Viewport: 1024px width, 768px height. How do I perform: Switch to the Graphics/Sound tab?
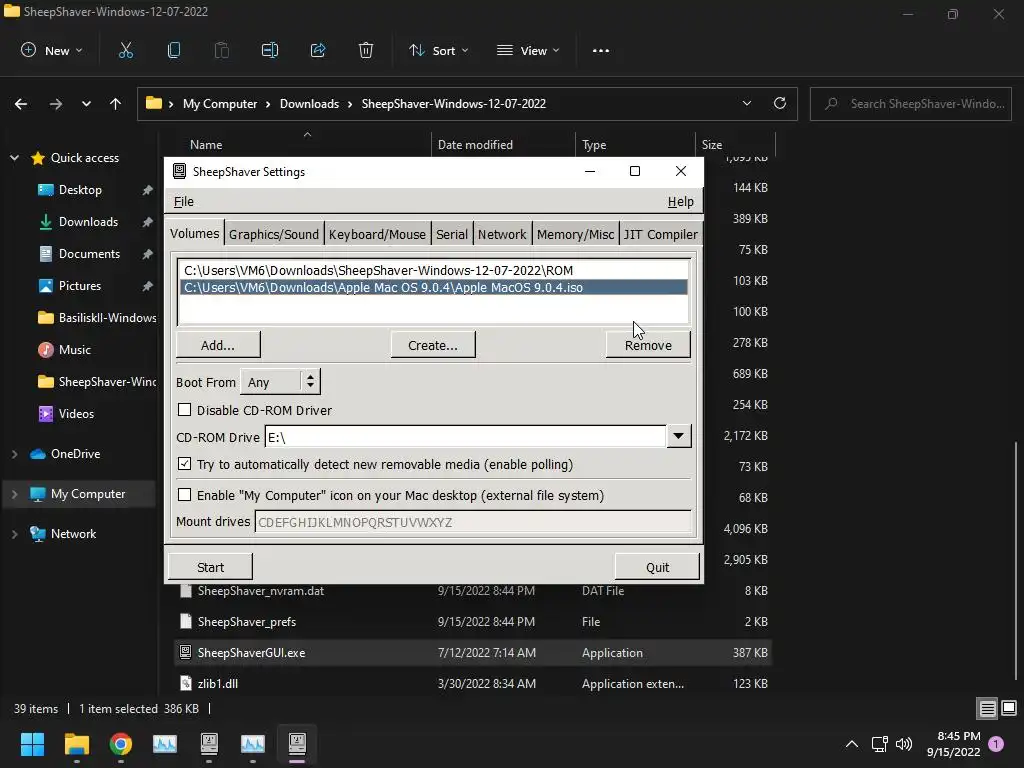coord(274,234)
